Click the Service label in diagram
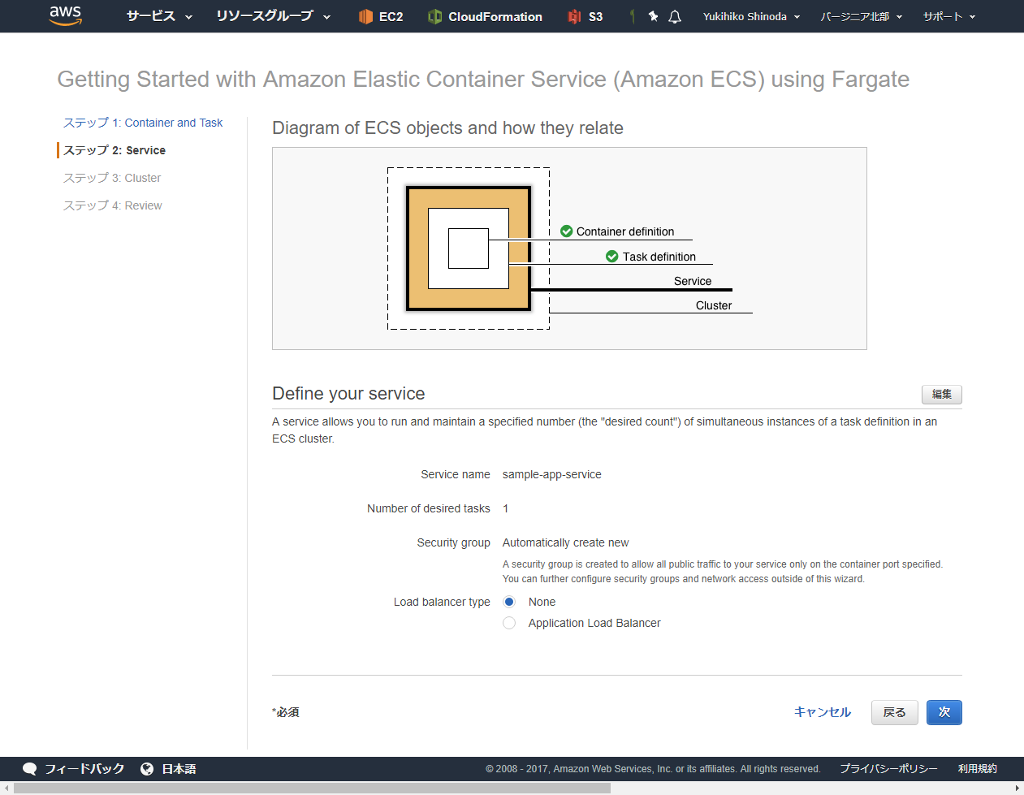 (692, 281)
